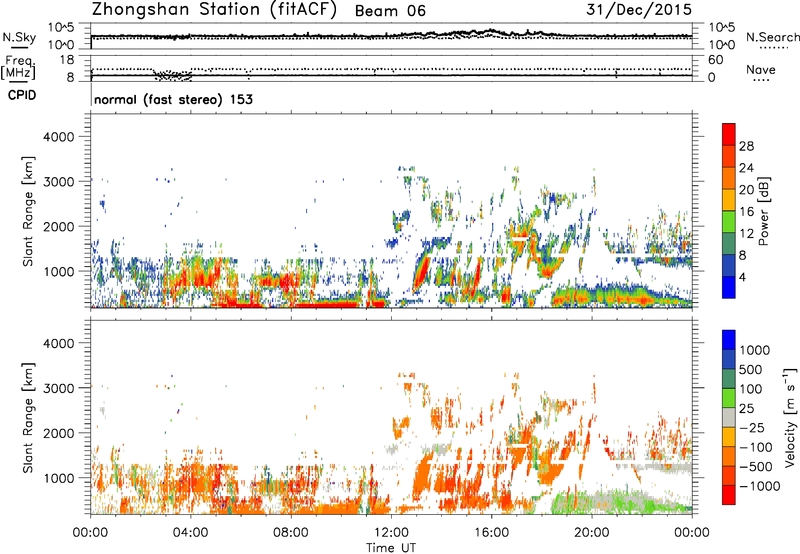
Task: Click the power panel Slant Range label
Action: coord(28,211)
